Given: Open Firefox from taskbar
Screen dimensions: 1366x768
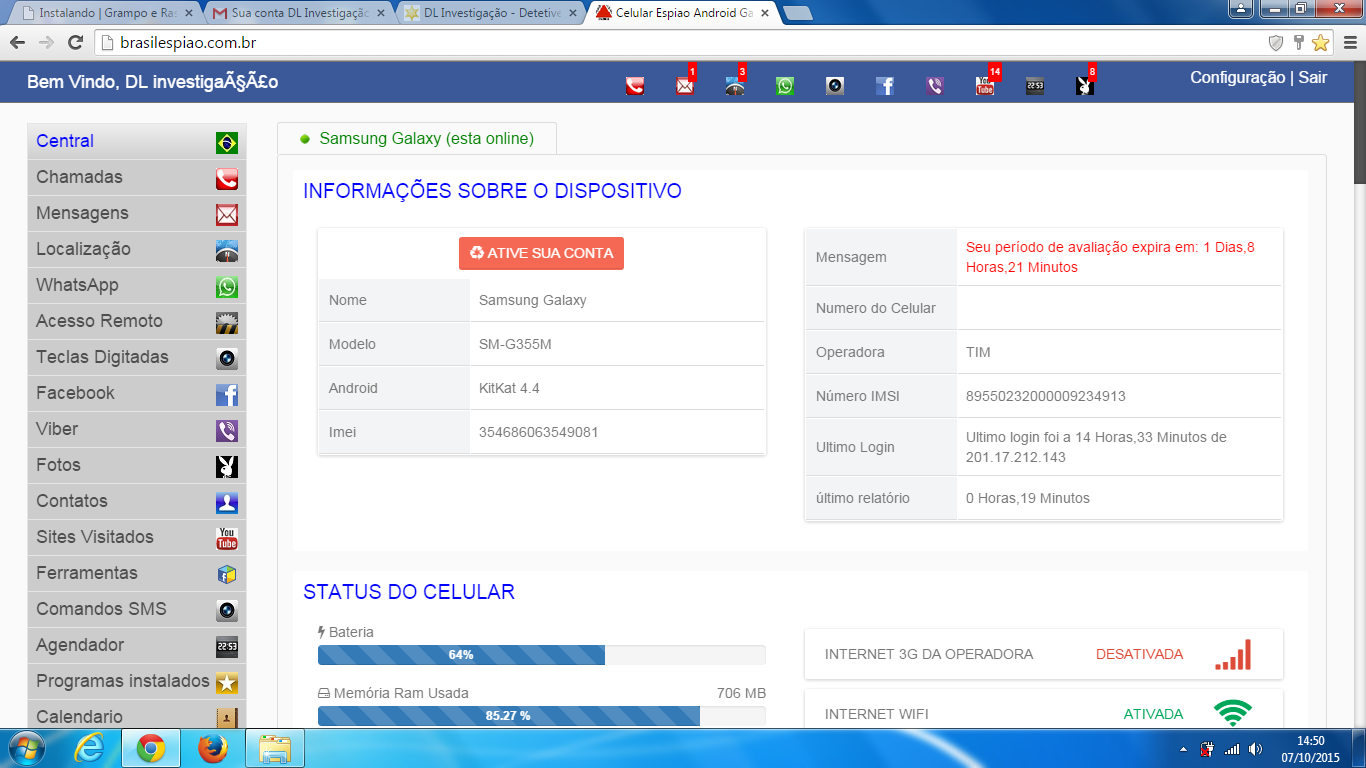Looking at the screenshot, I should [x=212, y=748].
